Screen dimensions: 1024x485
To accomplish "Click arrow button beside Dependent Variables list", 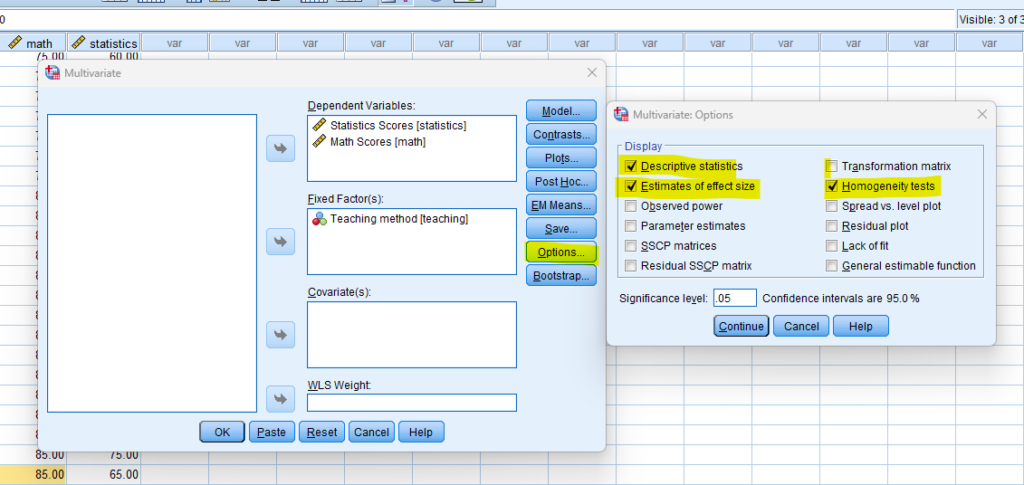I will (281, 149).
